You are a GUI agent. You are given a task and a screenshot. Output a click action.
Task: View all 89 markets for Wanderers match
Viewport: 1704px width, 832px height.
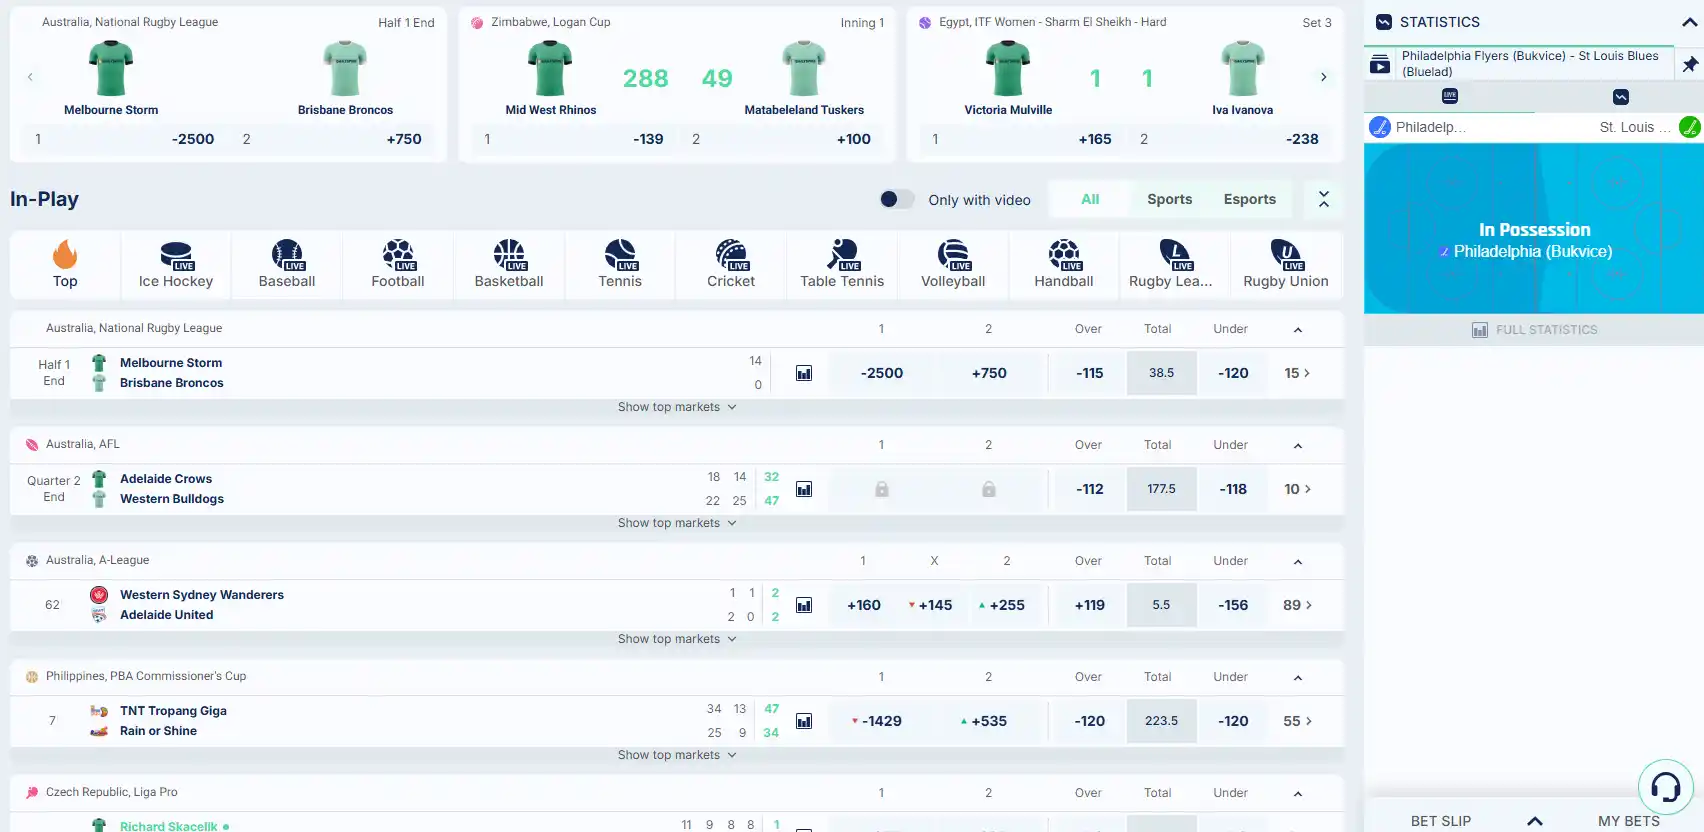click(1297, 605)
